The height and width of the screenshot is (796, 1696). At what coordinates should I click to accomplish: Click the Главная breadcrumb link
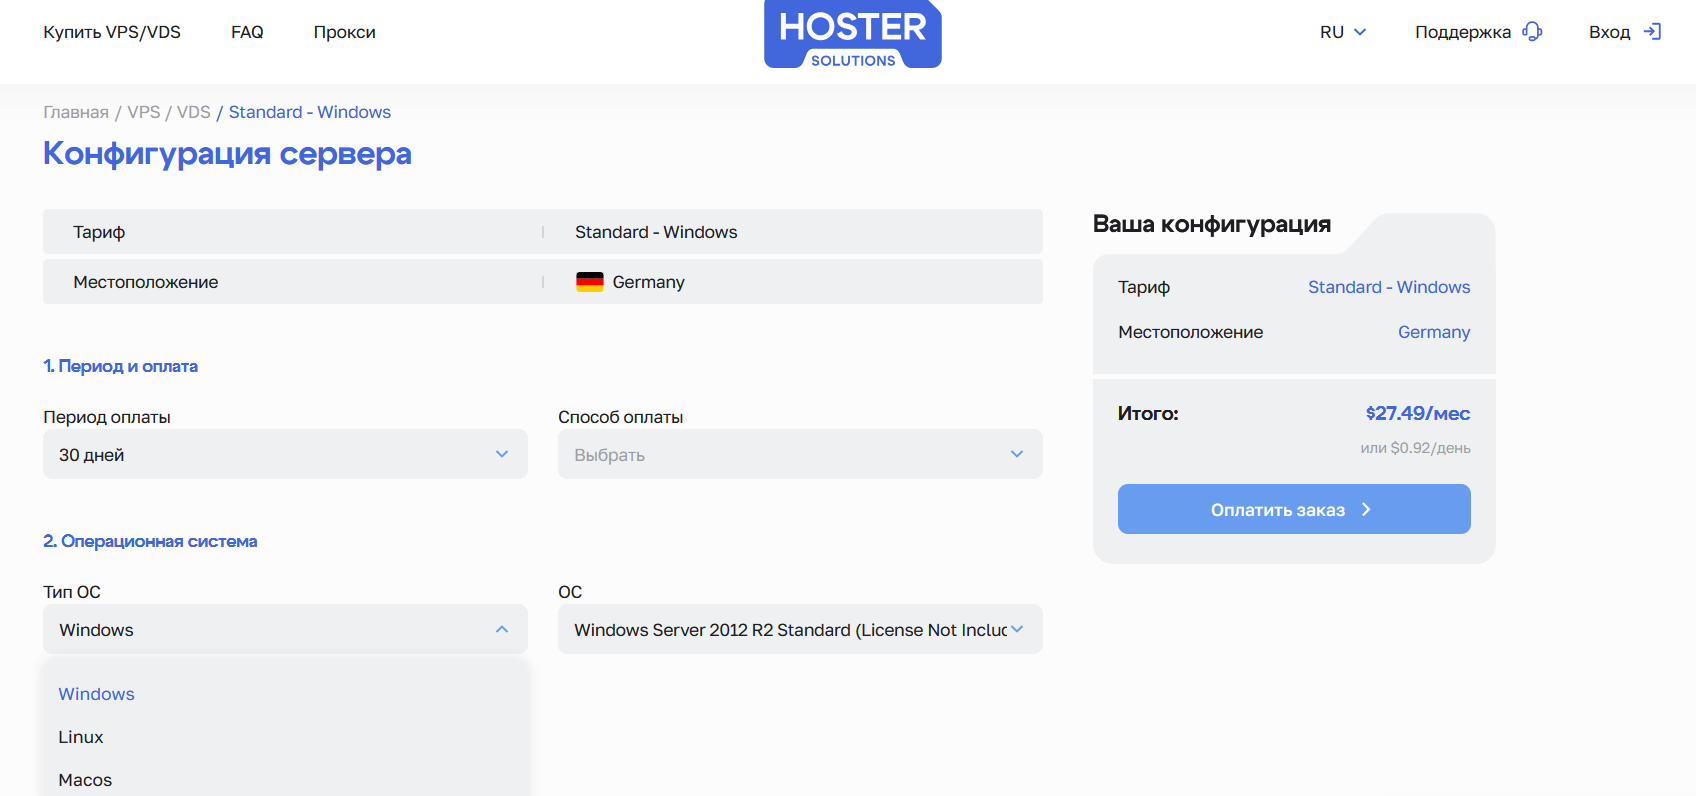(76, 112)
